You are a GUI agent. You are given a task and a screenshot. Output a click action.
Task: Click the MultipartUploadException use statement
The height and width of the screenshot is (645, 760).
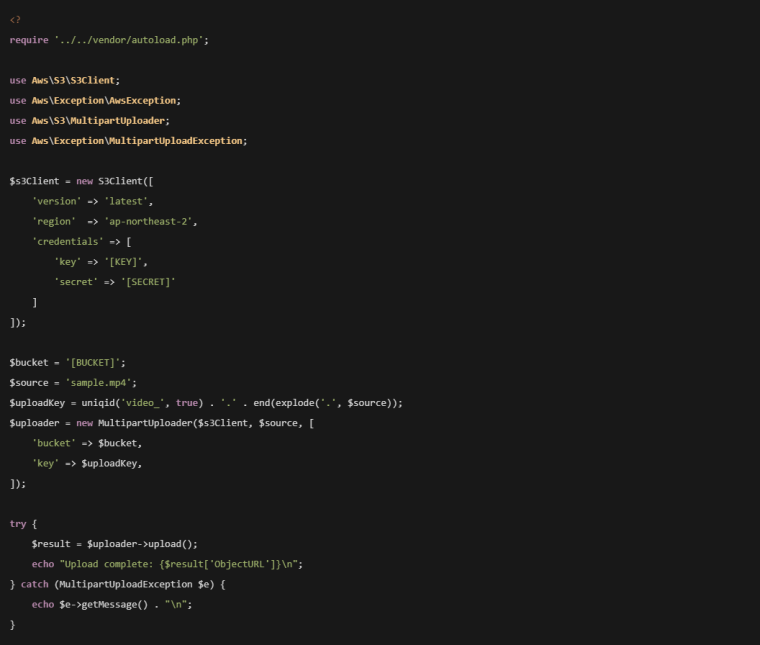click(128, 141)
